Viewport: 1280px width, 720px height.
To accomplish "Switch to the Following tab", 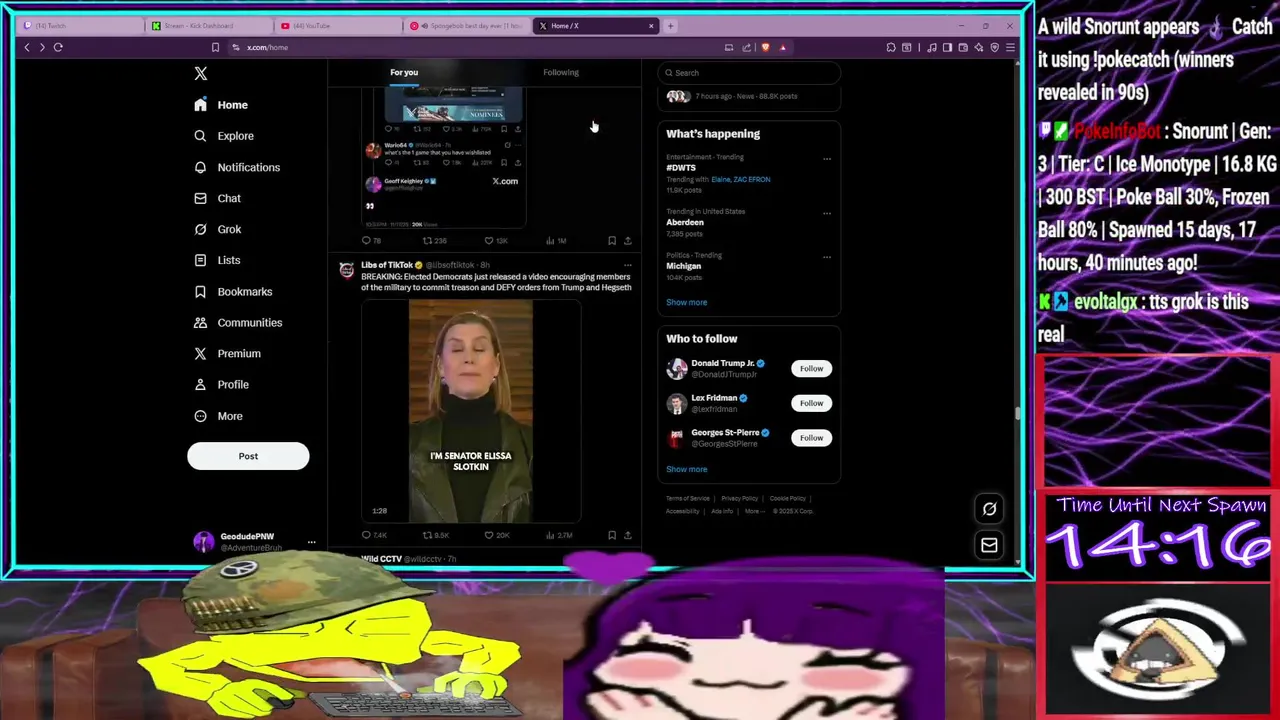I will [561, 72].
